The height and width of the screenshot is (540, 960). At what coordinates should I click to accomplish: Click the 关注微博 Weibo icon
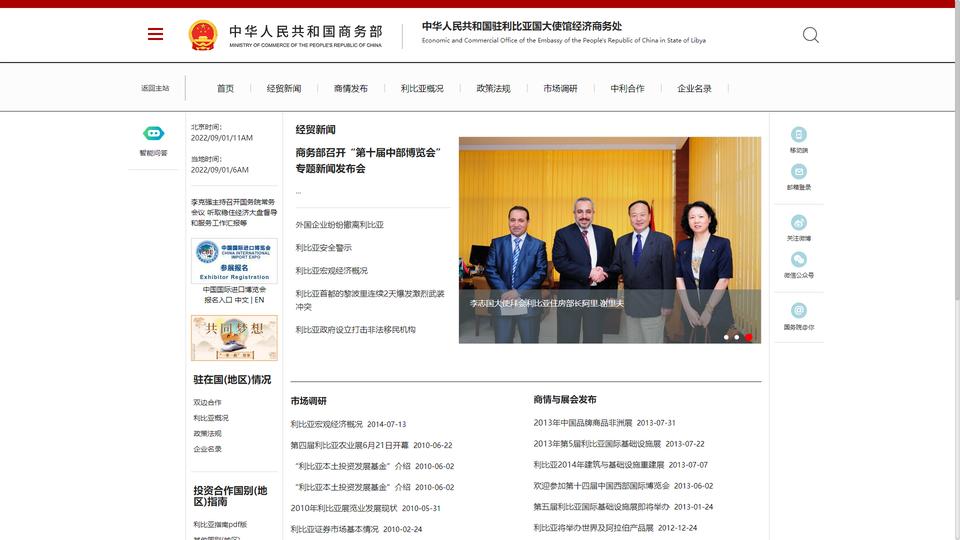coord(798,222)
